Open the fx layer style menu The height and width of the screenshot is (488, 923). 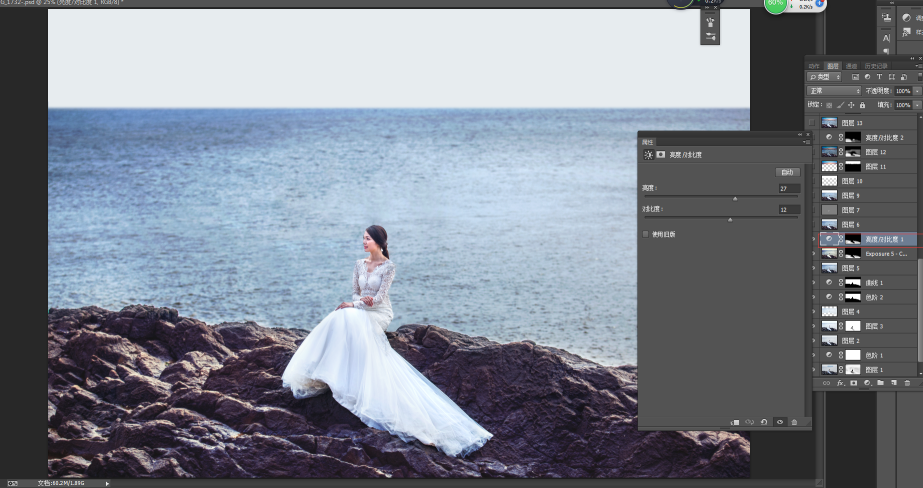tap(841, 383)
